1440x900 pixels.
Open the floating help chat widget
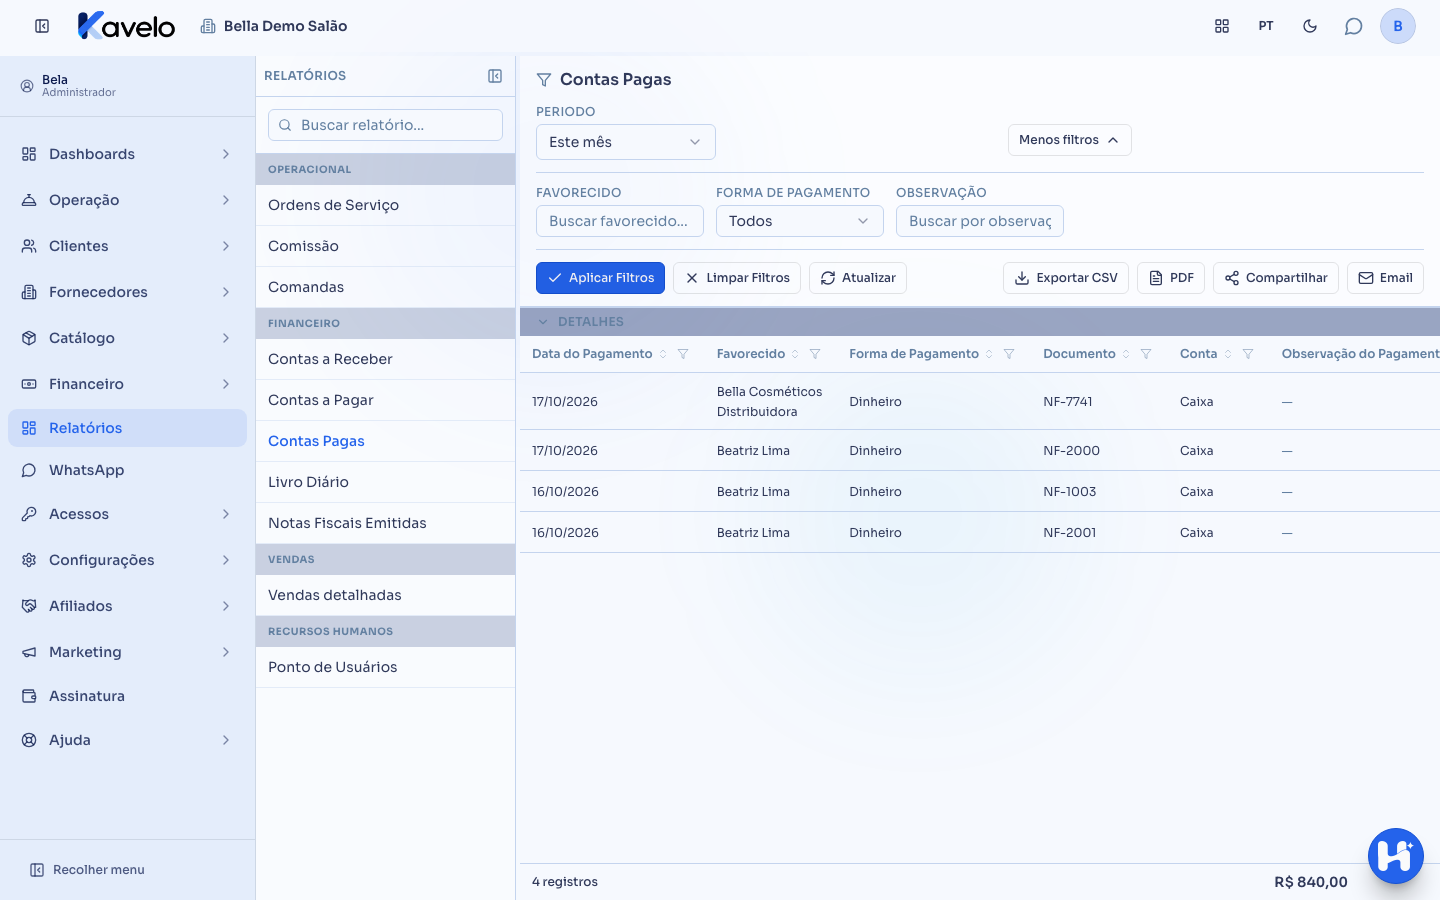pyautogui.click(x=1396, y=856)
